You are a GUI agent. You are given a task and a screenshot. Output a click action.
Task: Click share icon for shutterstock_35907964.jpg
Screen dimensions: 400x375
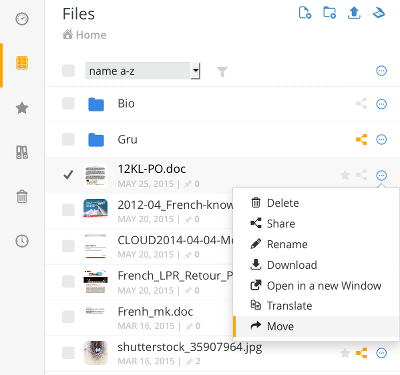362,353
